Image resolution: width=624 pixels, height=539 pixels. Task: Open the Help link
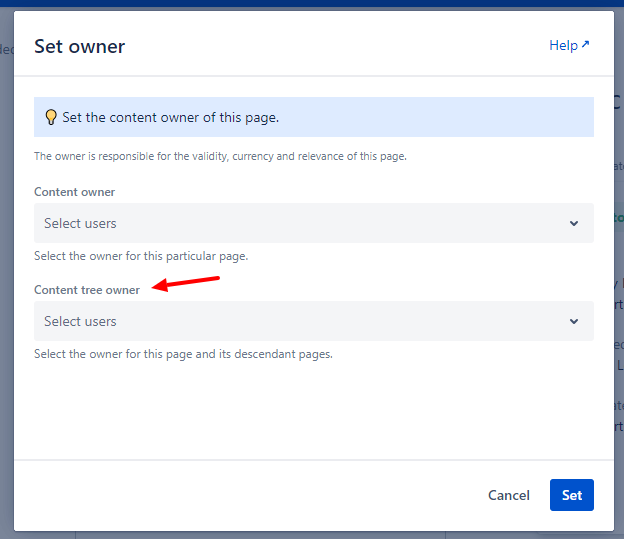pyautogui.click(x=568, y=45)
